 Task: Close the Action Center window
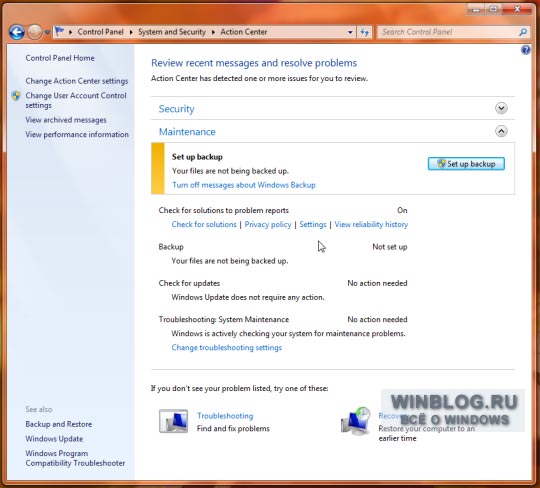(x=517, y=10)
